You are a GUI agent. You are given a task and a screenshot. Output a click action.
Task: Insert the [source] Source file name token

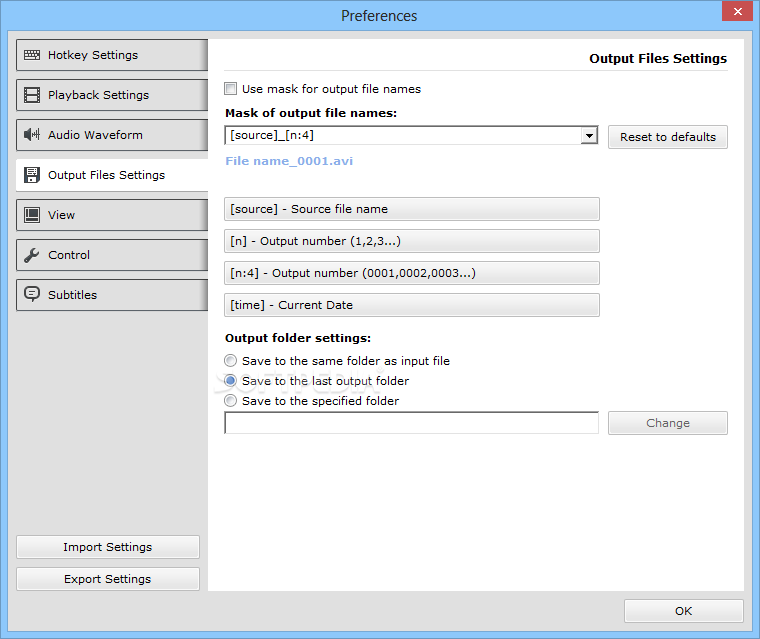coord(412,209)
